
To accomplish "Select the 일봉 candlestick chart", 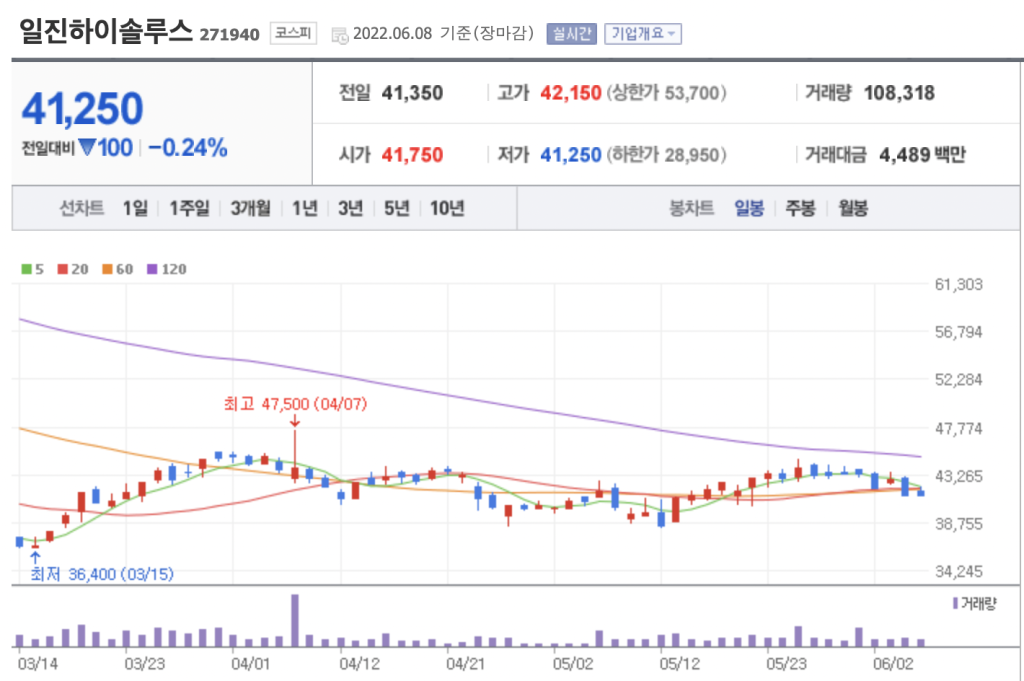I will (749, 209).
